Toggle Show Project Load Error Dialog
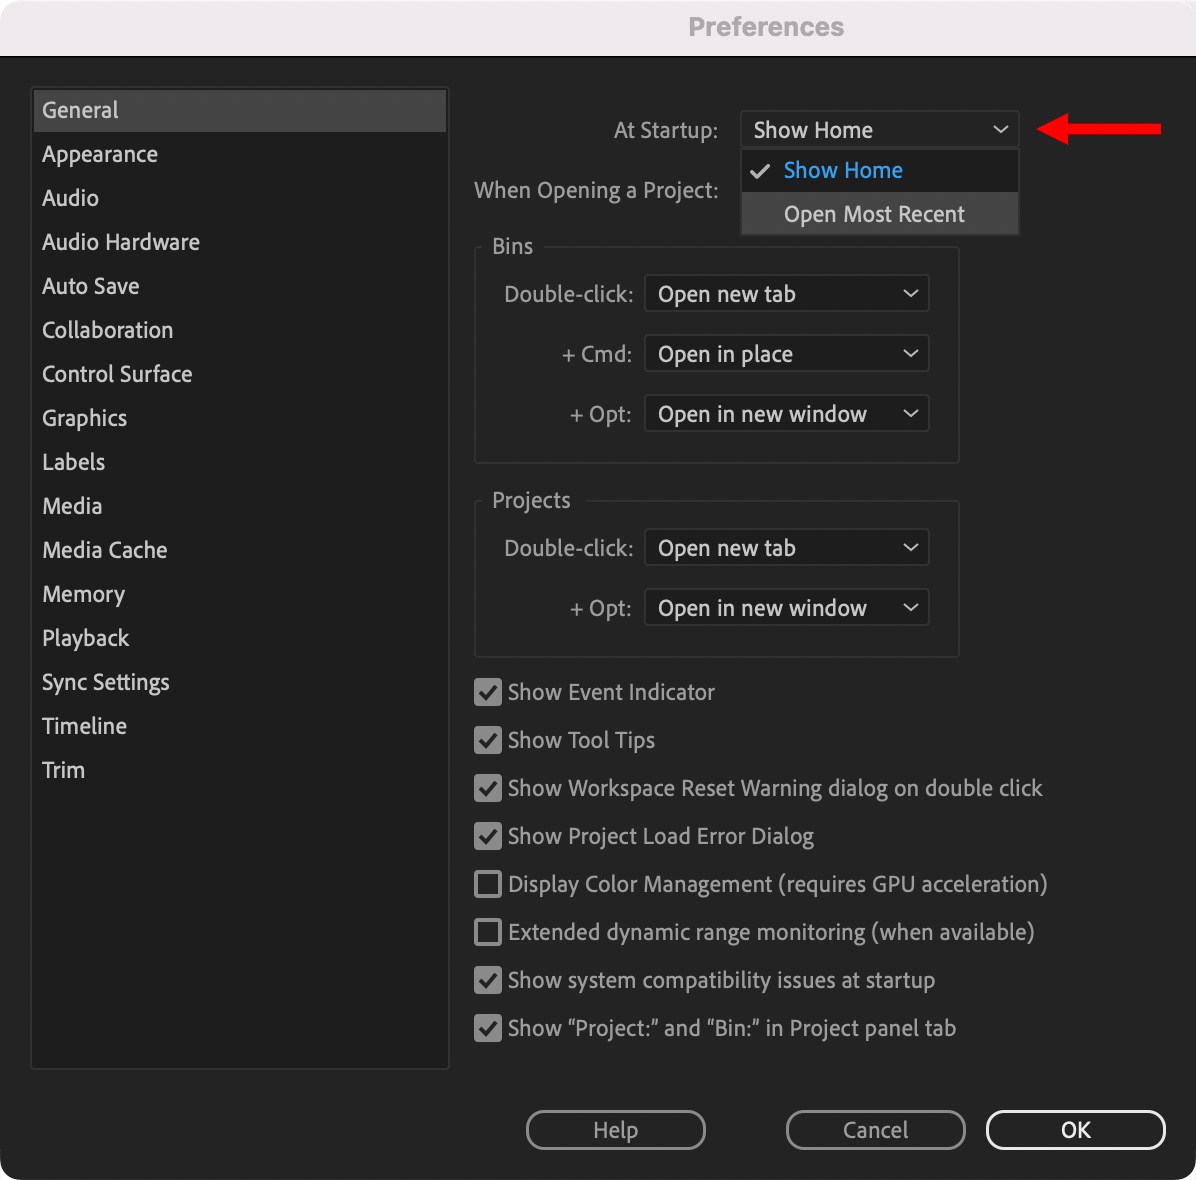The height and width of the screenshot is (1180, 1196). 487,837
